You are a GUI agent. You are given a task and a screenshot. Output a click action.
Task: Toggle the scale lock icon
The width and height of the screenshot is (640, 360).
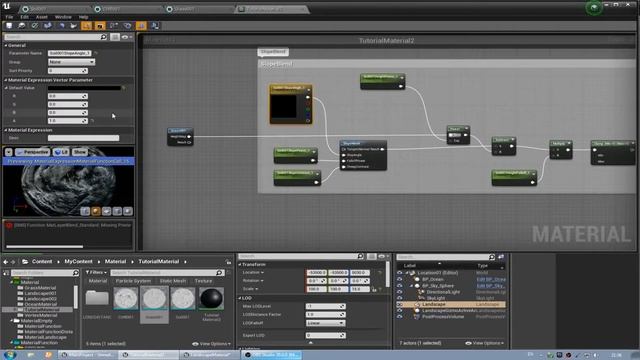374,289
